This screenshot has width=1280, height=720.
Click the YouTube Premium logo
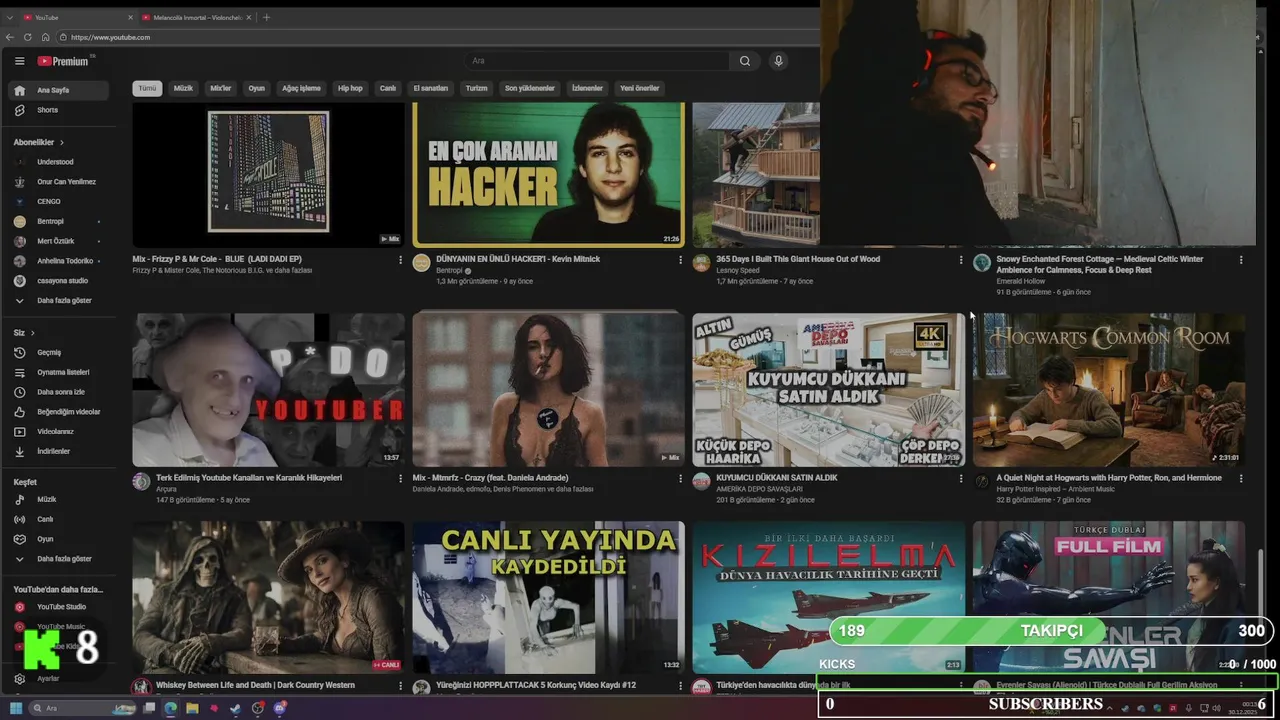click(x=64, y=61)
